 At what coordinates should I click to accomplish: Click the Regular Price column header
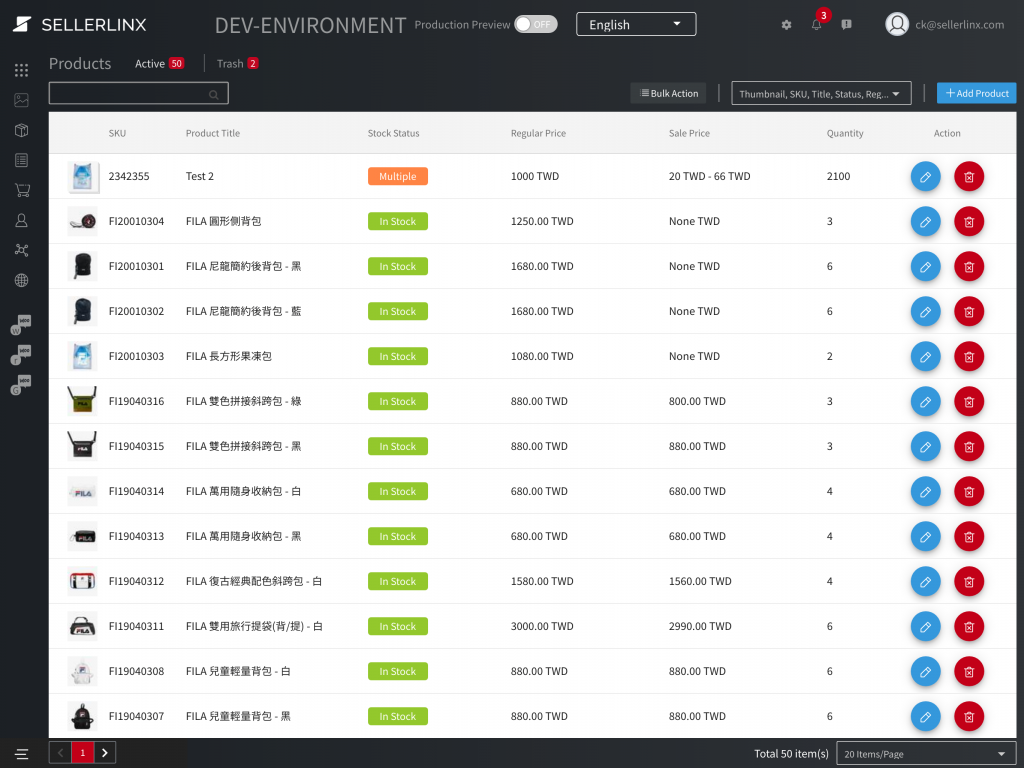[538, 133]
